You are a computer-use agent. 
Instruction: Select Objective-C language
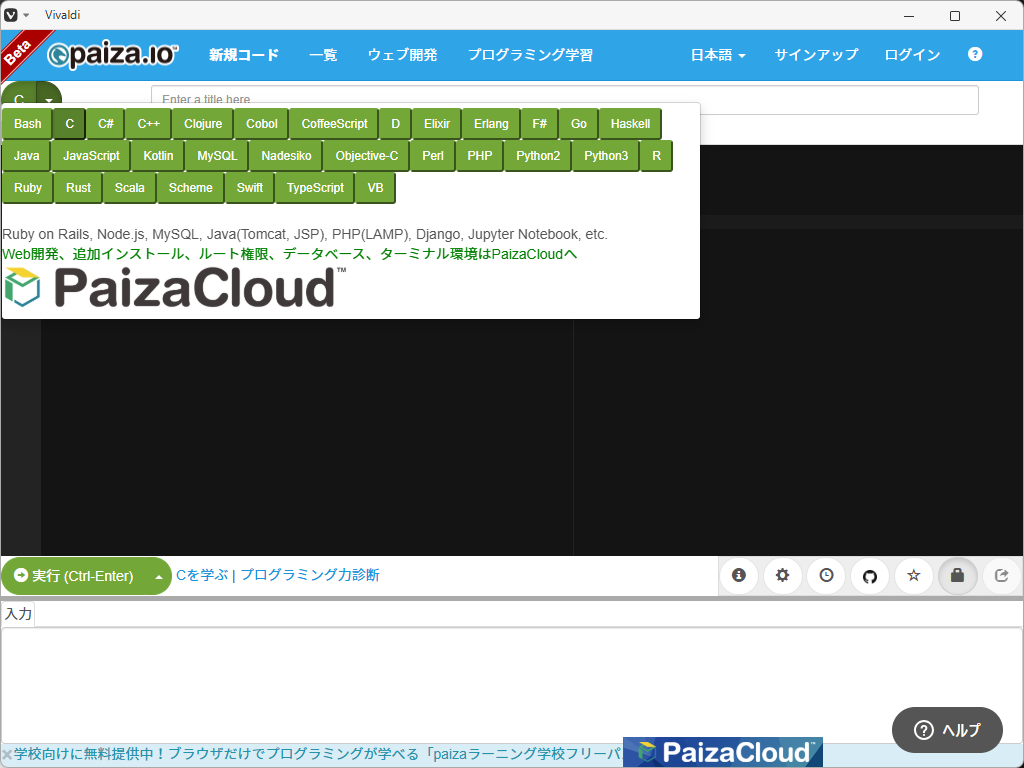click(367, 156)
